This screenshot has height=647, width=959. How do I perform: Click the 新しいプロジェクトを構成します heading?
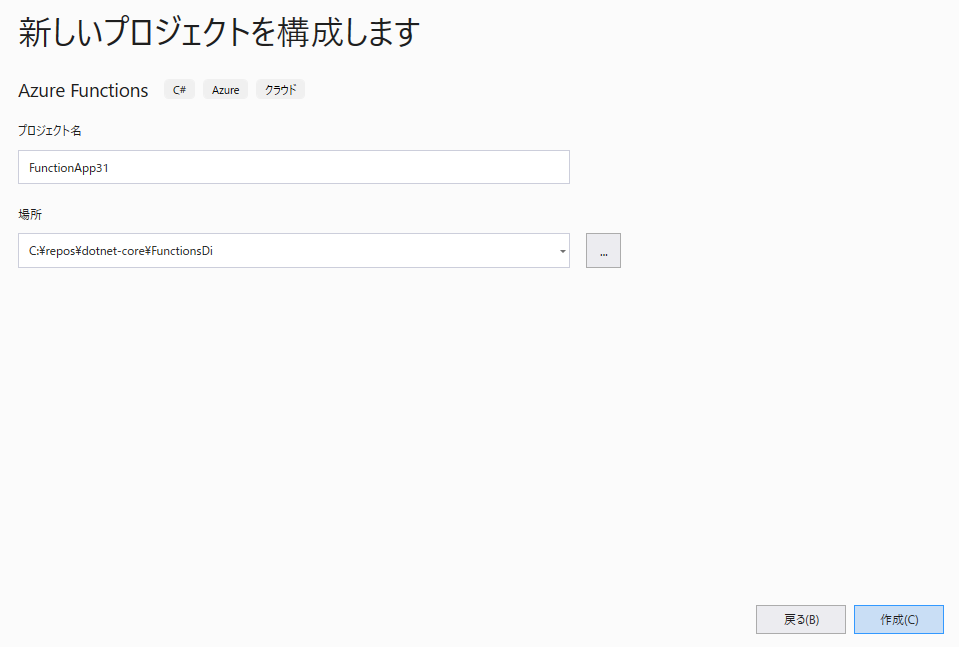[219, 32]
